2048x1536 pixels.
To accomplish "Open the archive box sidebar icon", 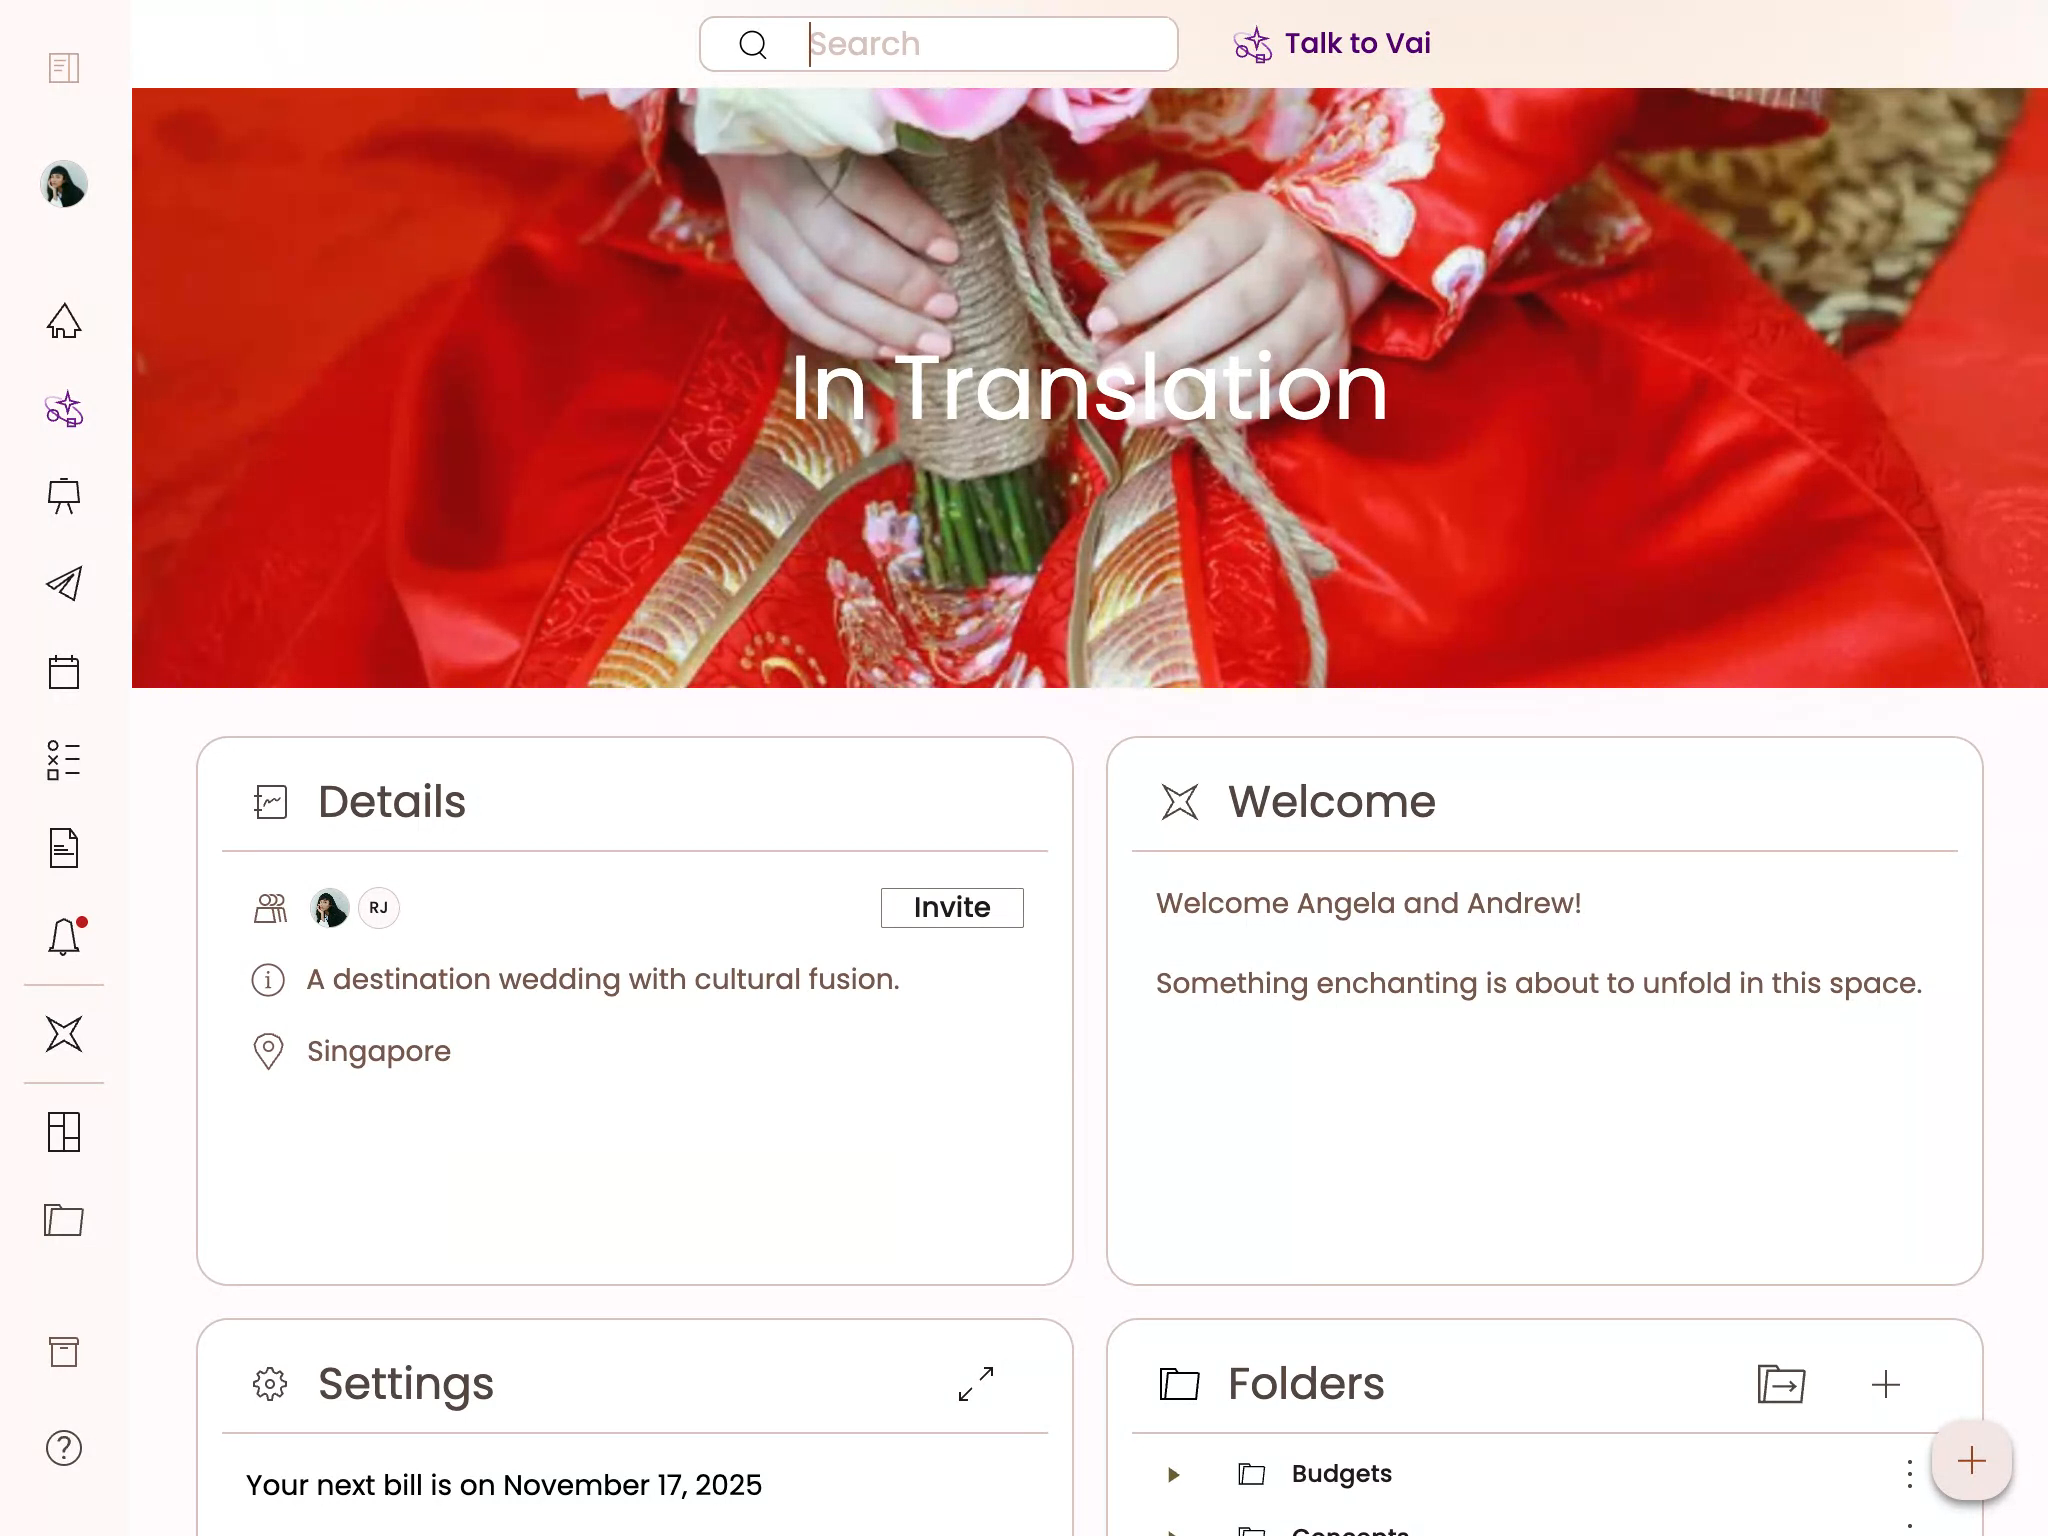I will [x=64, y=1352].
